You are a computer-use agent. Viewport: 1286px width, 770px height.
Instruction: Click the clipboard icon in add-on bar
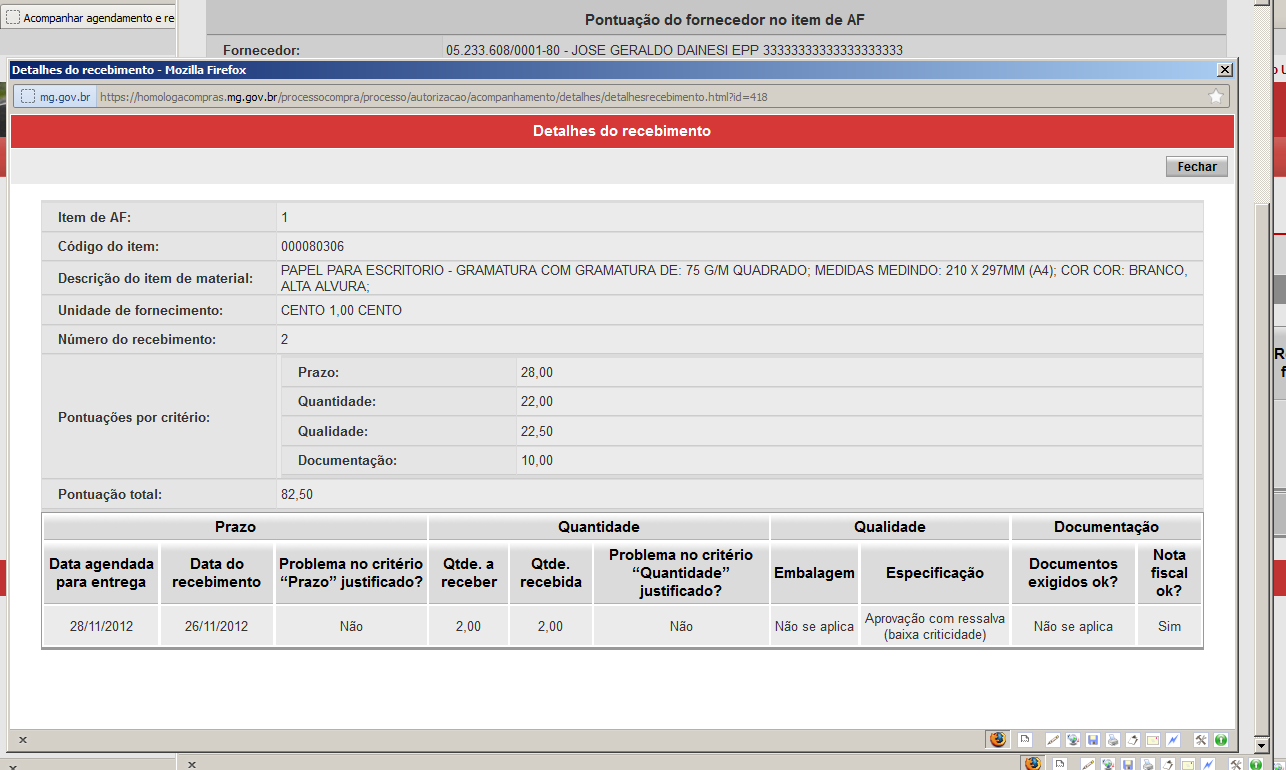click(1133, 740)
